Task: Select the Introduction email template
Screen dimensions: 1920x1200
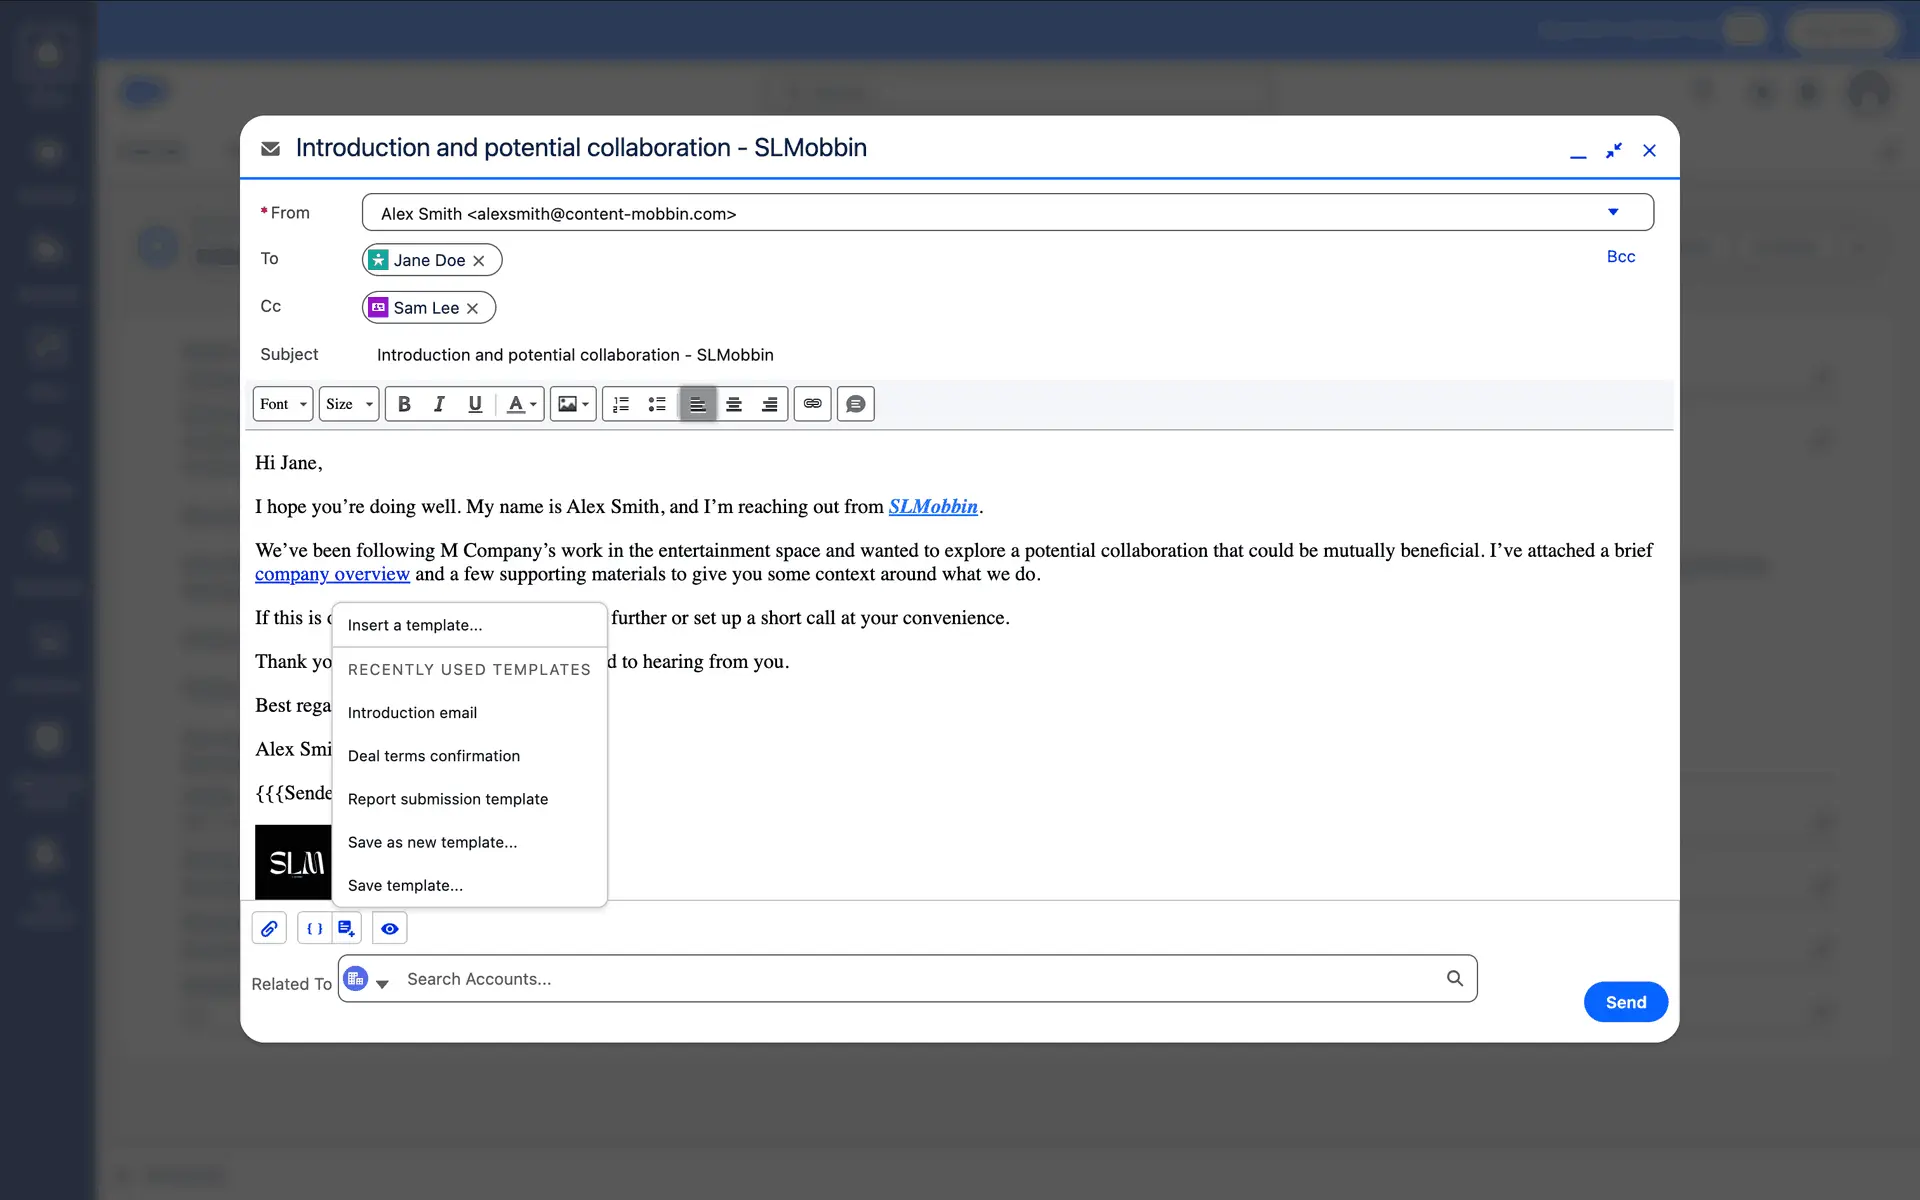Action: click(x=412, y=713)
